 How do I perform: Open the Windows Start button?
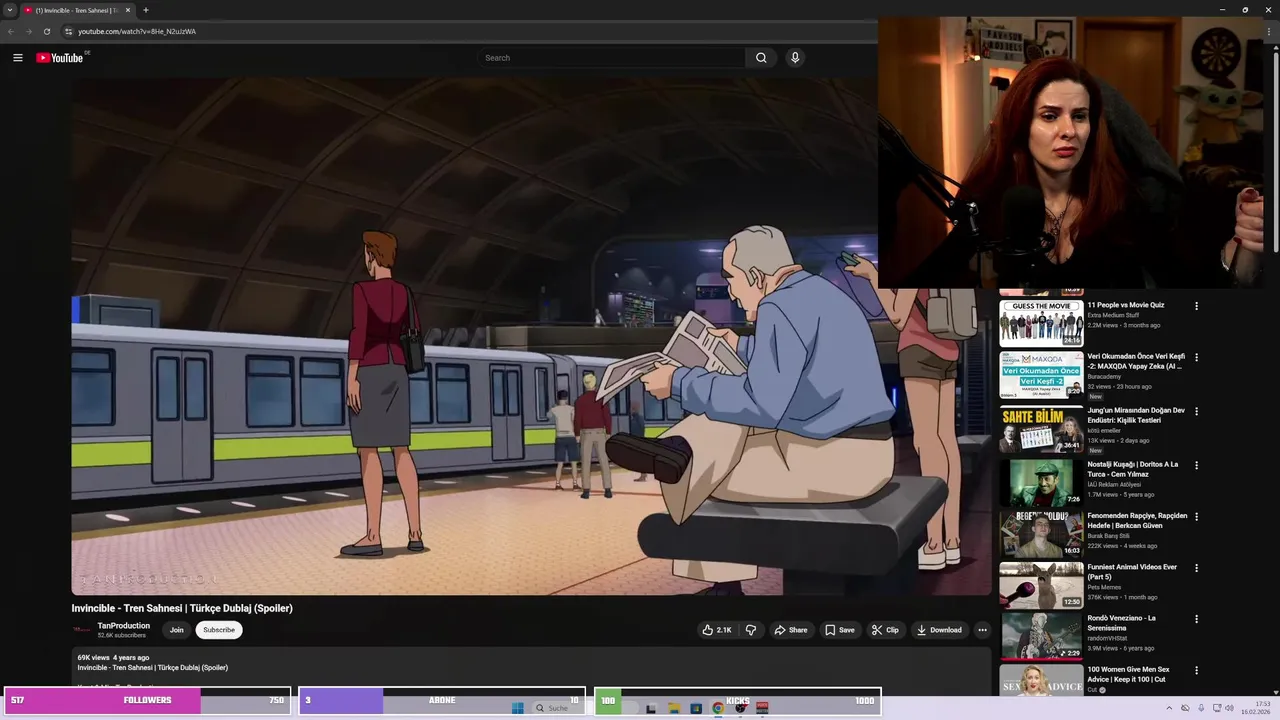(517, 708)
